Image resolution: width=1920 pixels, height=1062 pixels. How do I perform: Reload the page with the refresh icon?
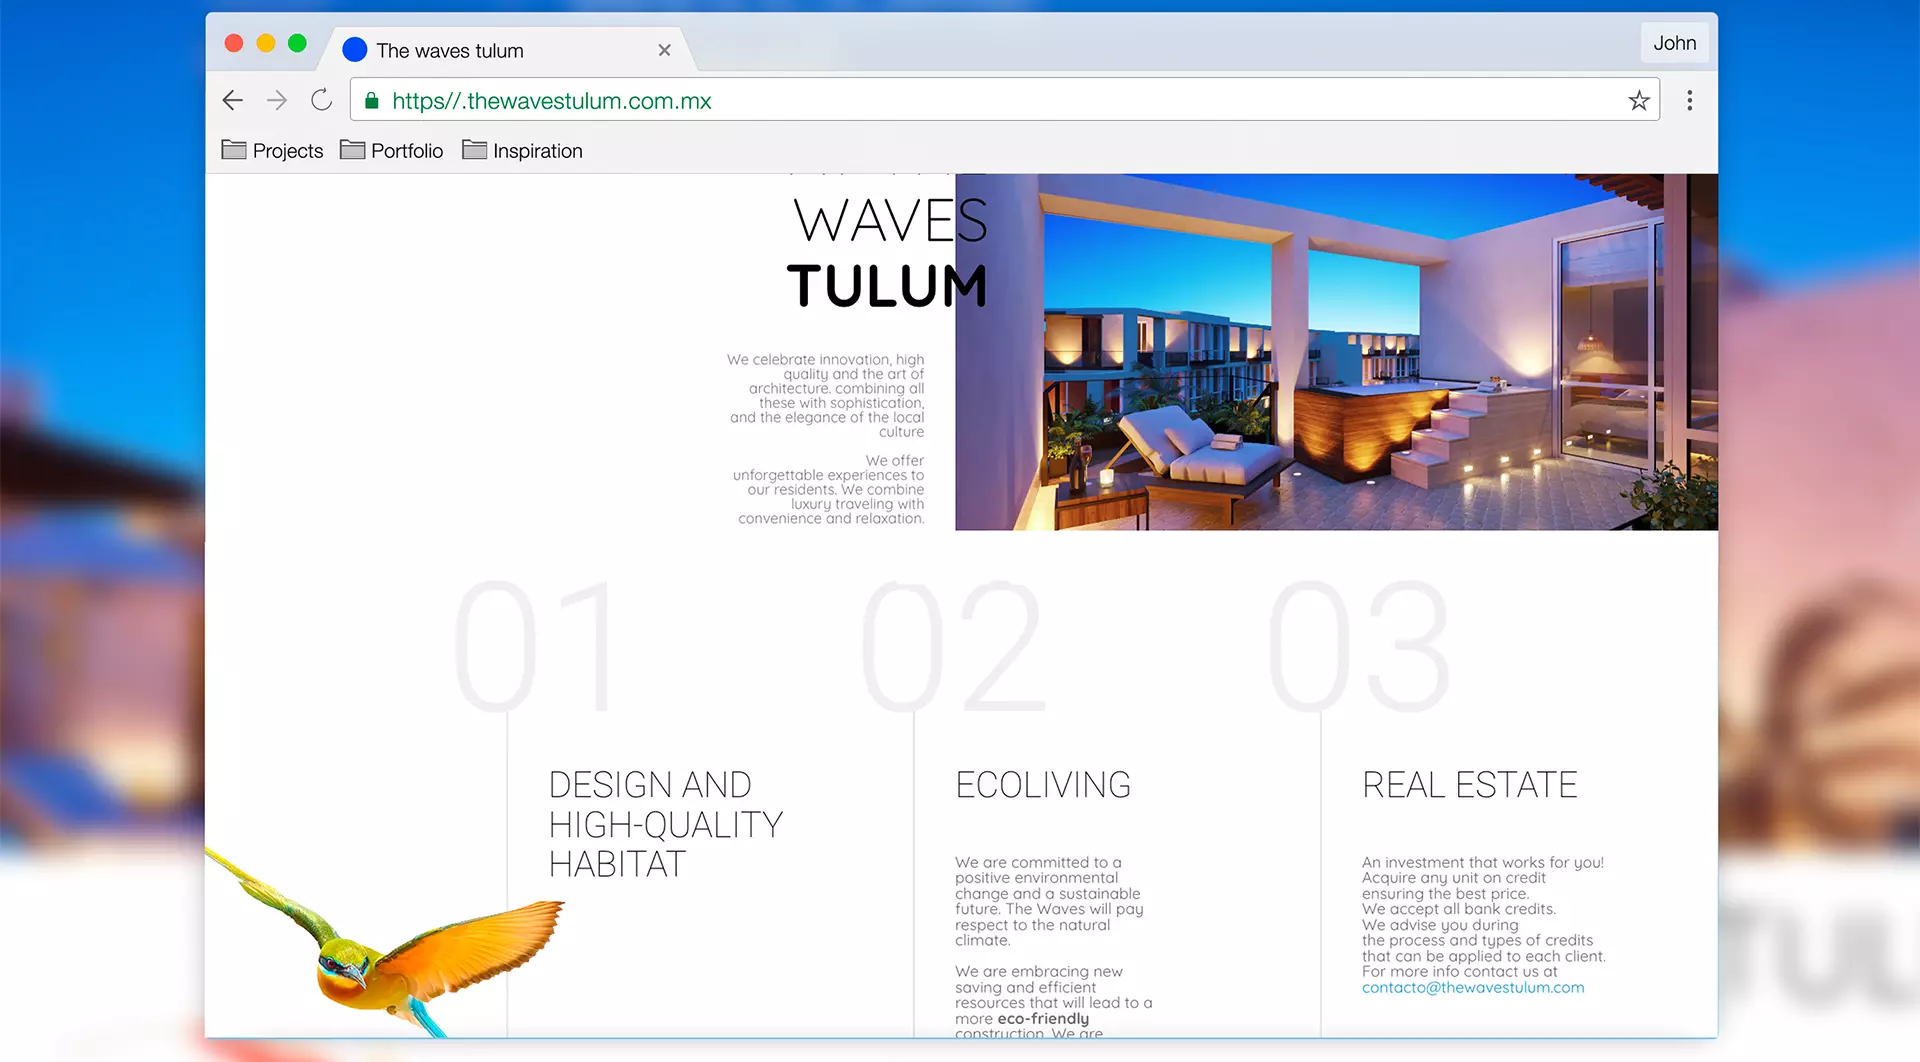[321, 100]
